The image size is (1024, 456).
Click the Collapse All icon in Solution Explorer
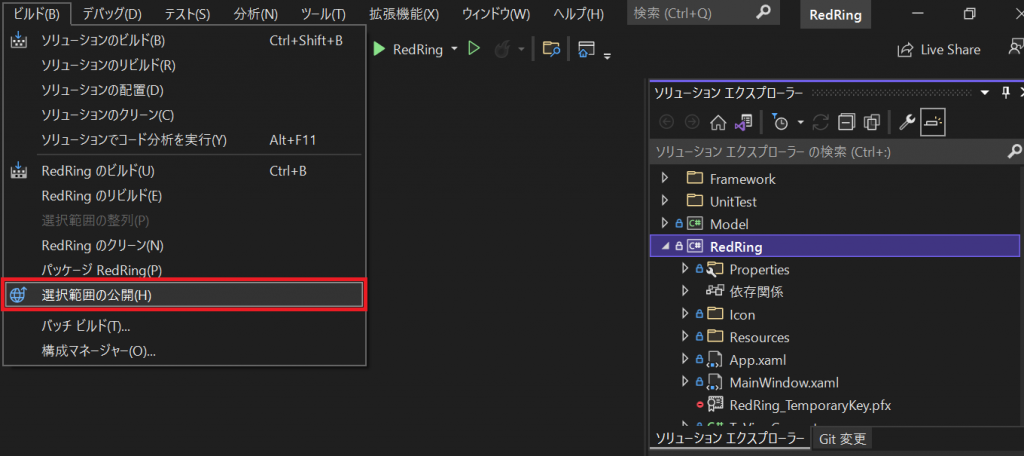click(x=847, y=122)
